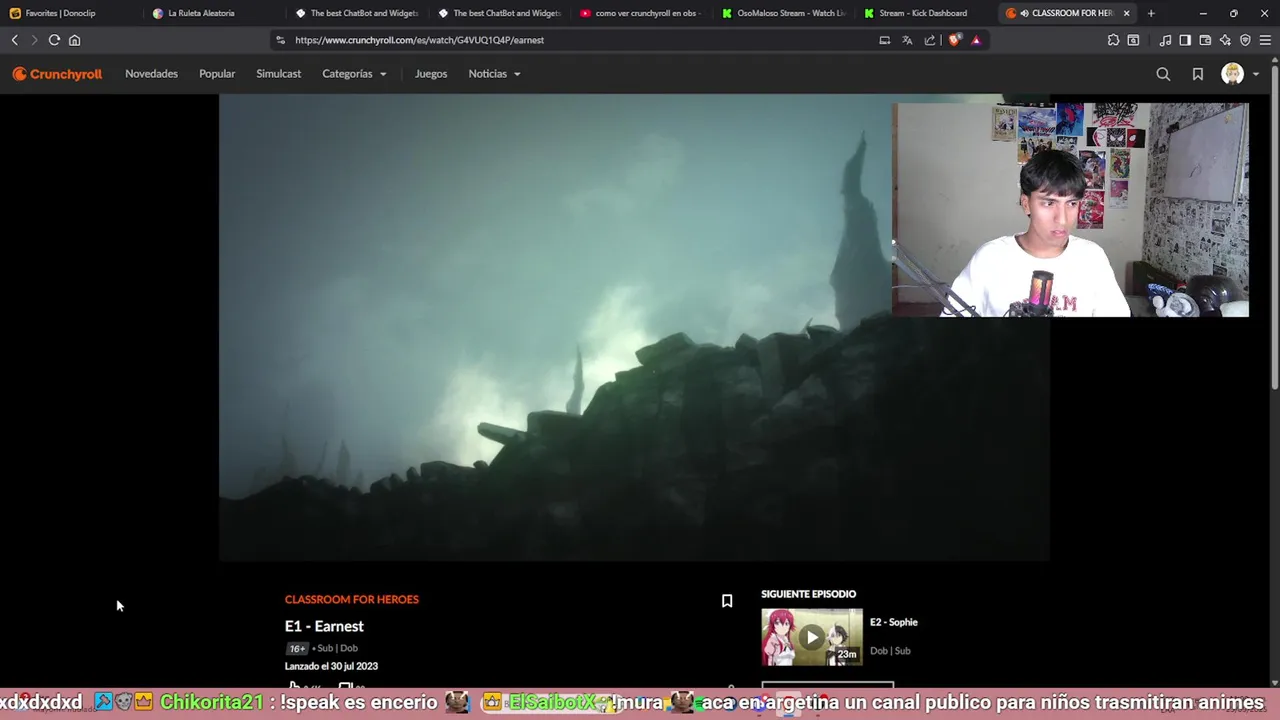
Task: Open Brave Rewards triangle icon
Action: click(x=976, y=40)
